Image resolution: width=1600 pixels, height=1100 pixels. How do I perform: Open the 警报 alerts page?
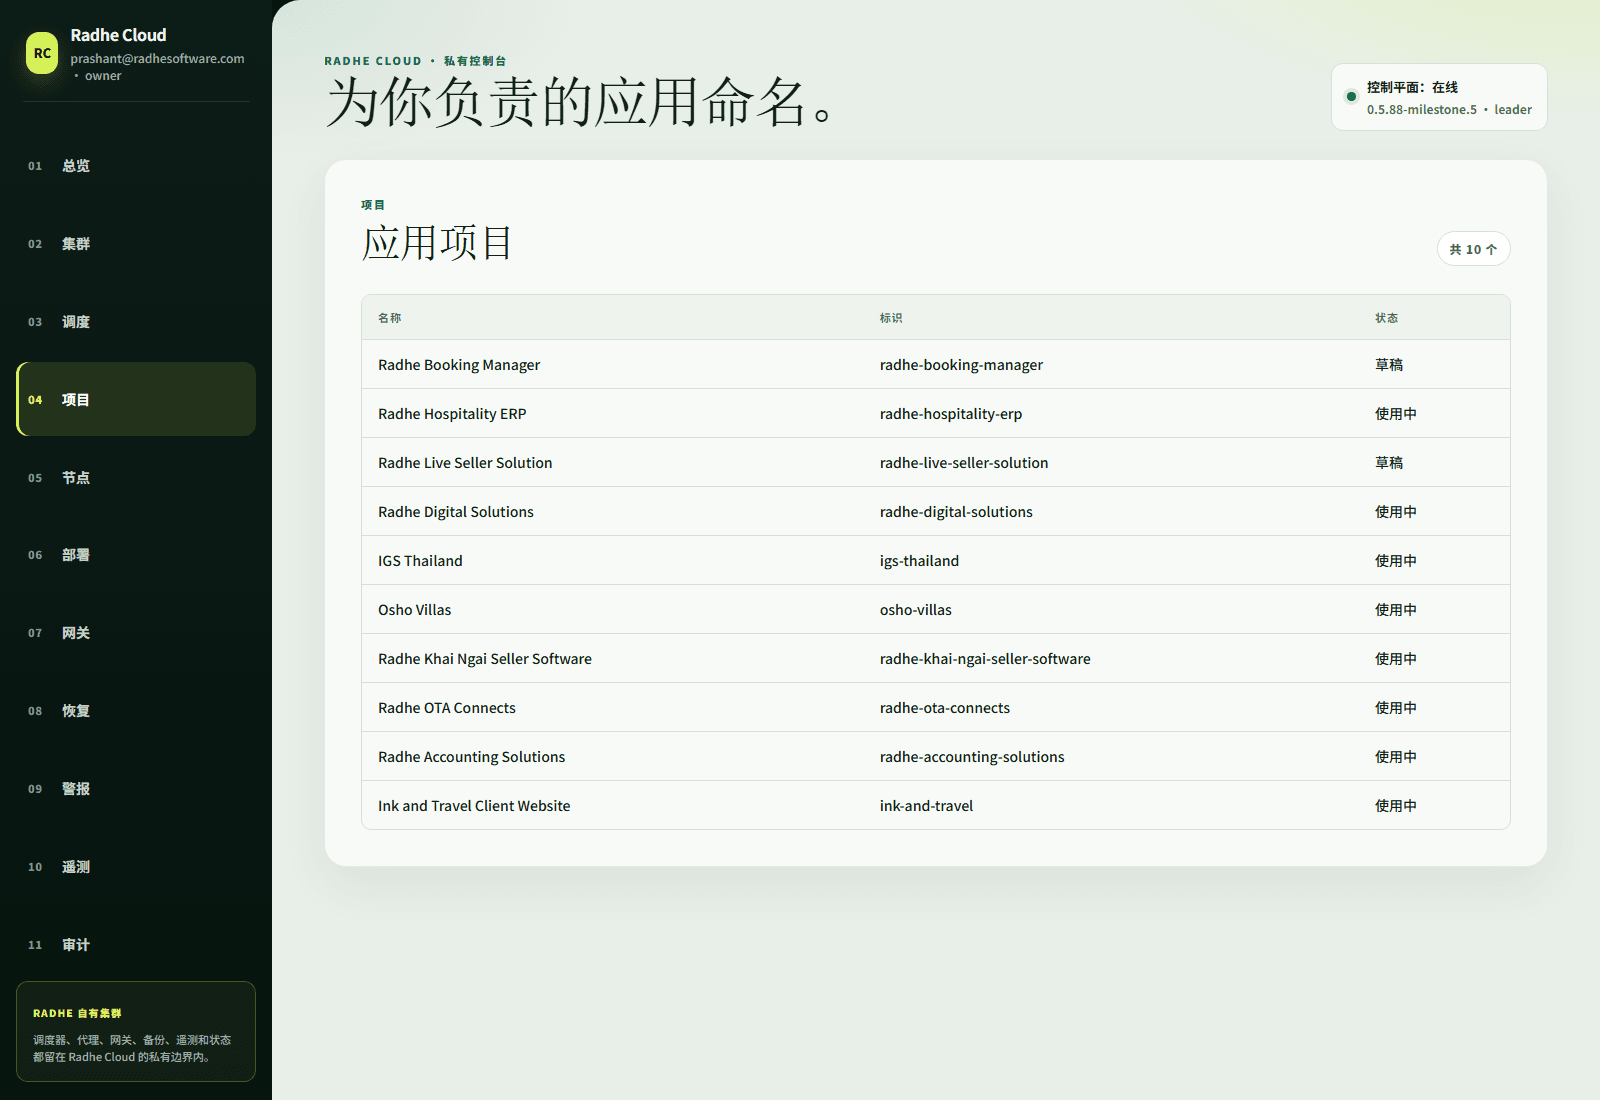tap(136, 789)
